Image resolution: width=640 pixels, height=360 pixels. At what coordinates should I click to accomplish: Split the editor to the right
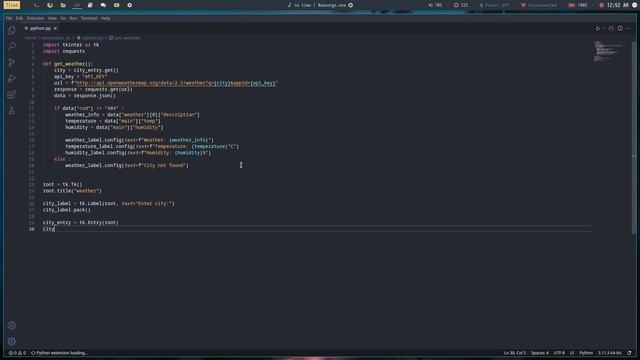pos(620,29)
